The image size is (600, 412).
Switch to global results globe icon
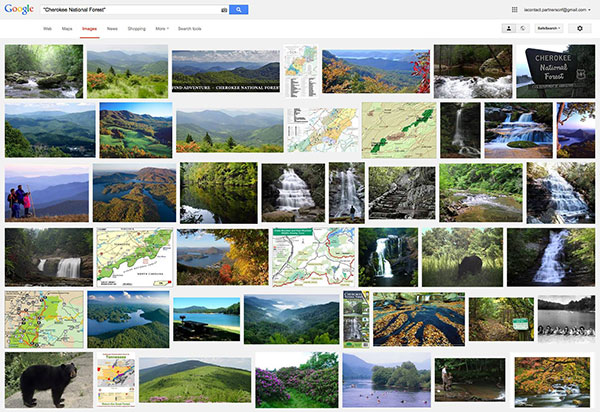pos(523,28)
